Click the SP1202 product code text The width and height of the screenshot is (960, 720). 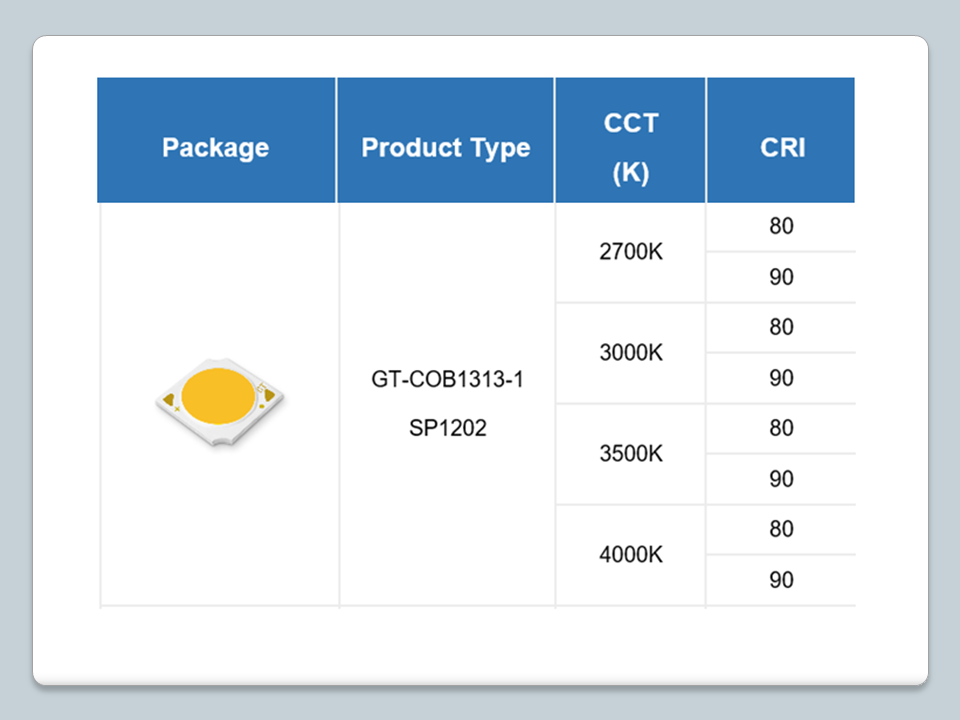coord(447,429)
